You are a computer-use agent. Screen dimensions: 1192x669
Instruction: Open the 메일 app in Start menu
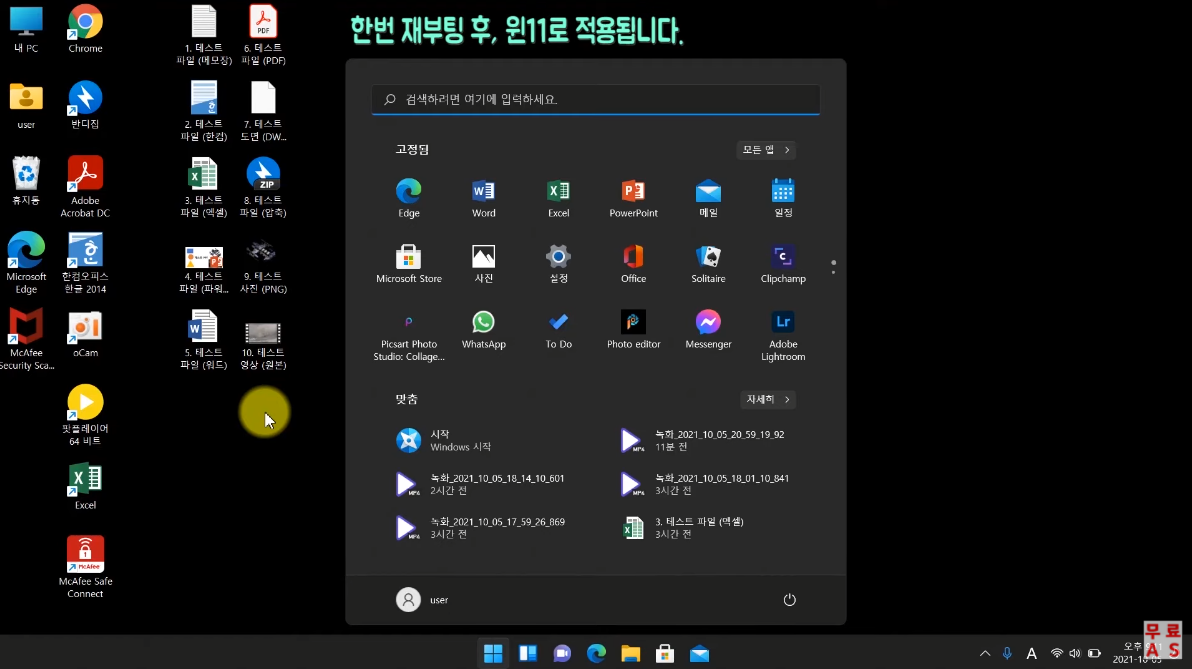708,198
